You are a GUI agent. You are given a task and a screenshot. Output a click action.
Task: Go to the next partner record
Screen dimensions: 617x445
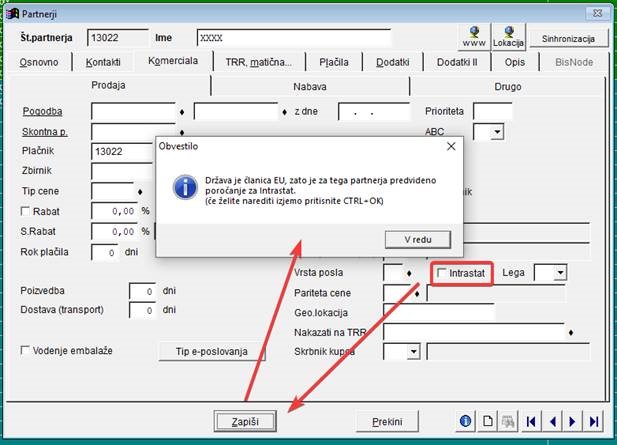point(574,421)
